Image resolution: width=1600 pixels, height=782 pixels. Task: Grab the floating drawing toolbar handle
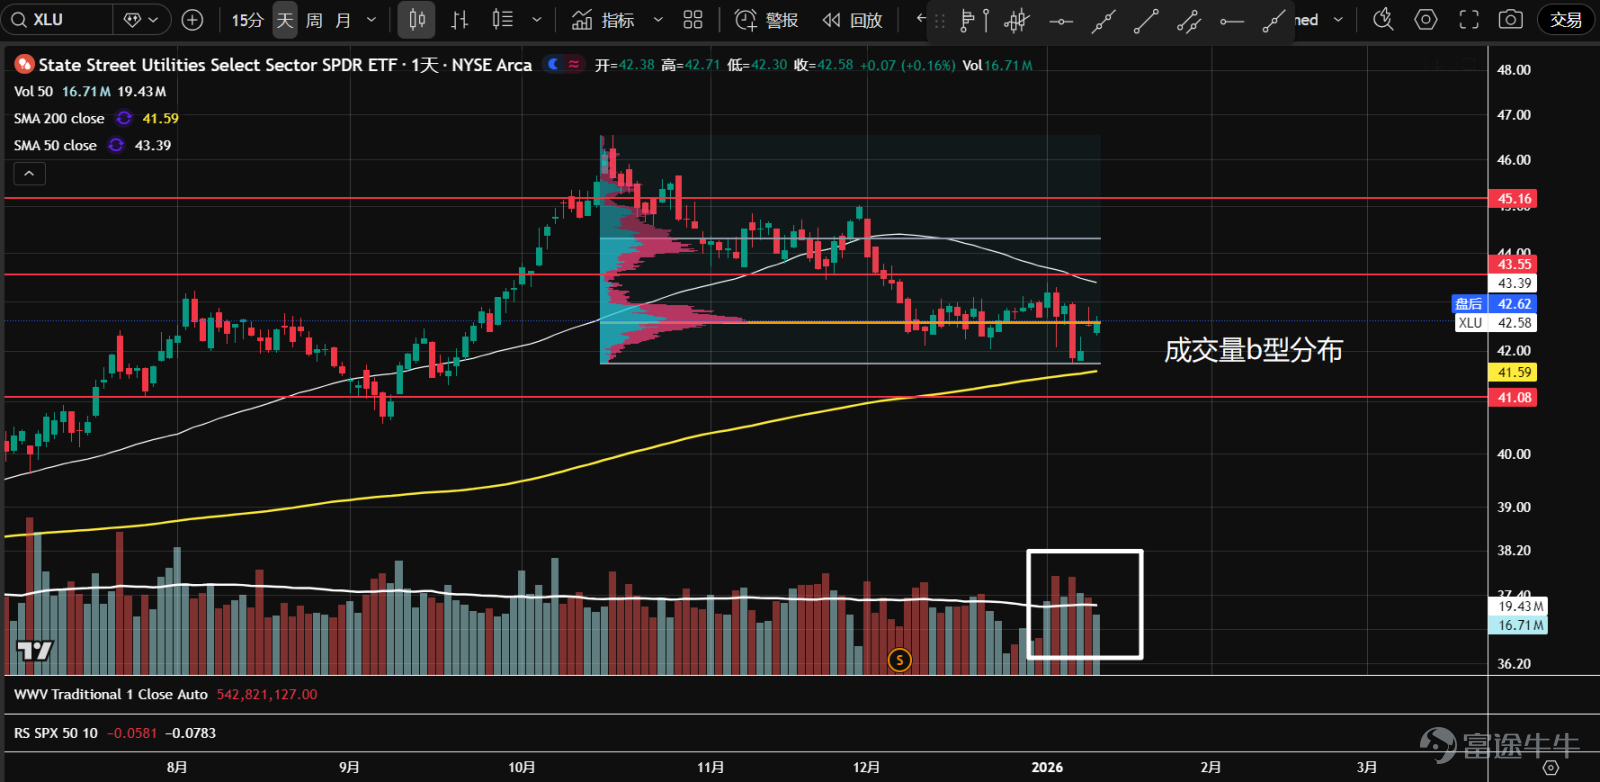click(940, 20)
